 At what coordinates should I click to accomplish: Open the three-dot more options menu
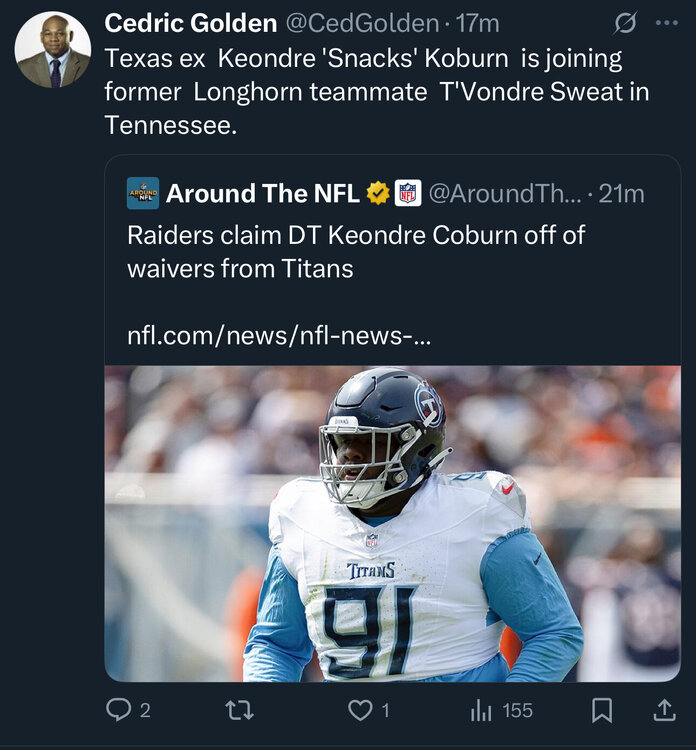[x=665, y=23]
